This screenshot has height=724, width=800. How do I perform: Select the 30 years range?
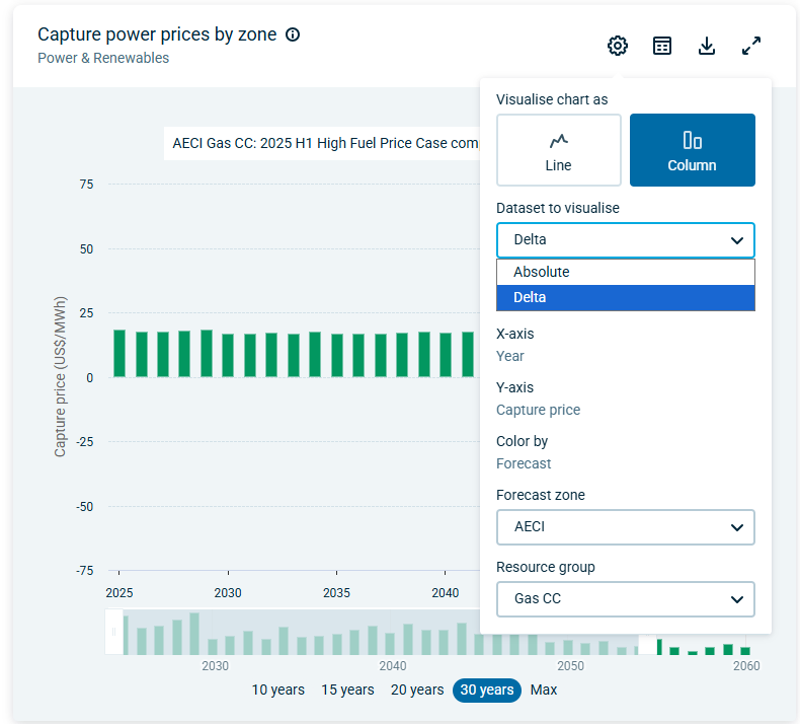[x=487, y=690]
